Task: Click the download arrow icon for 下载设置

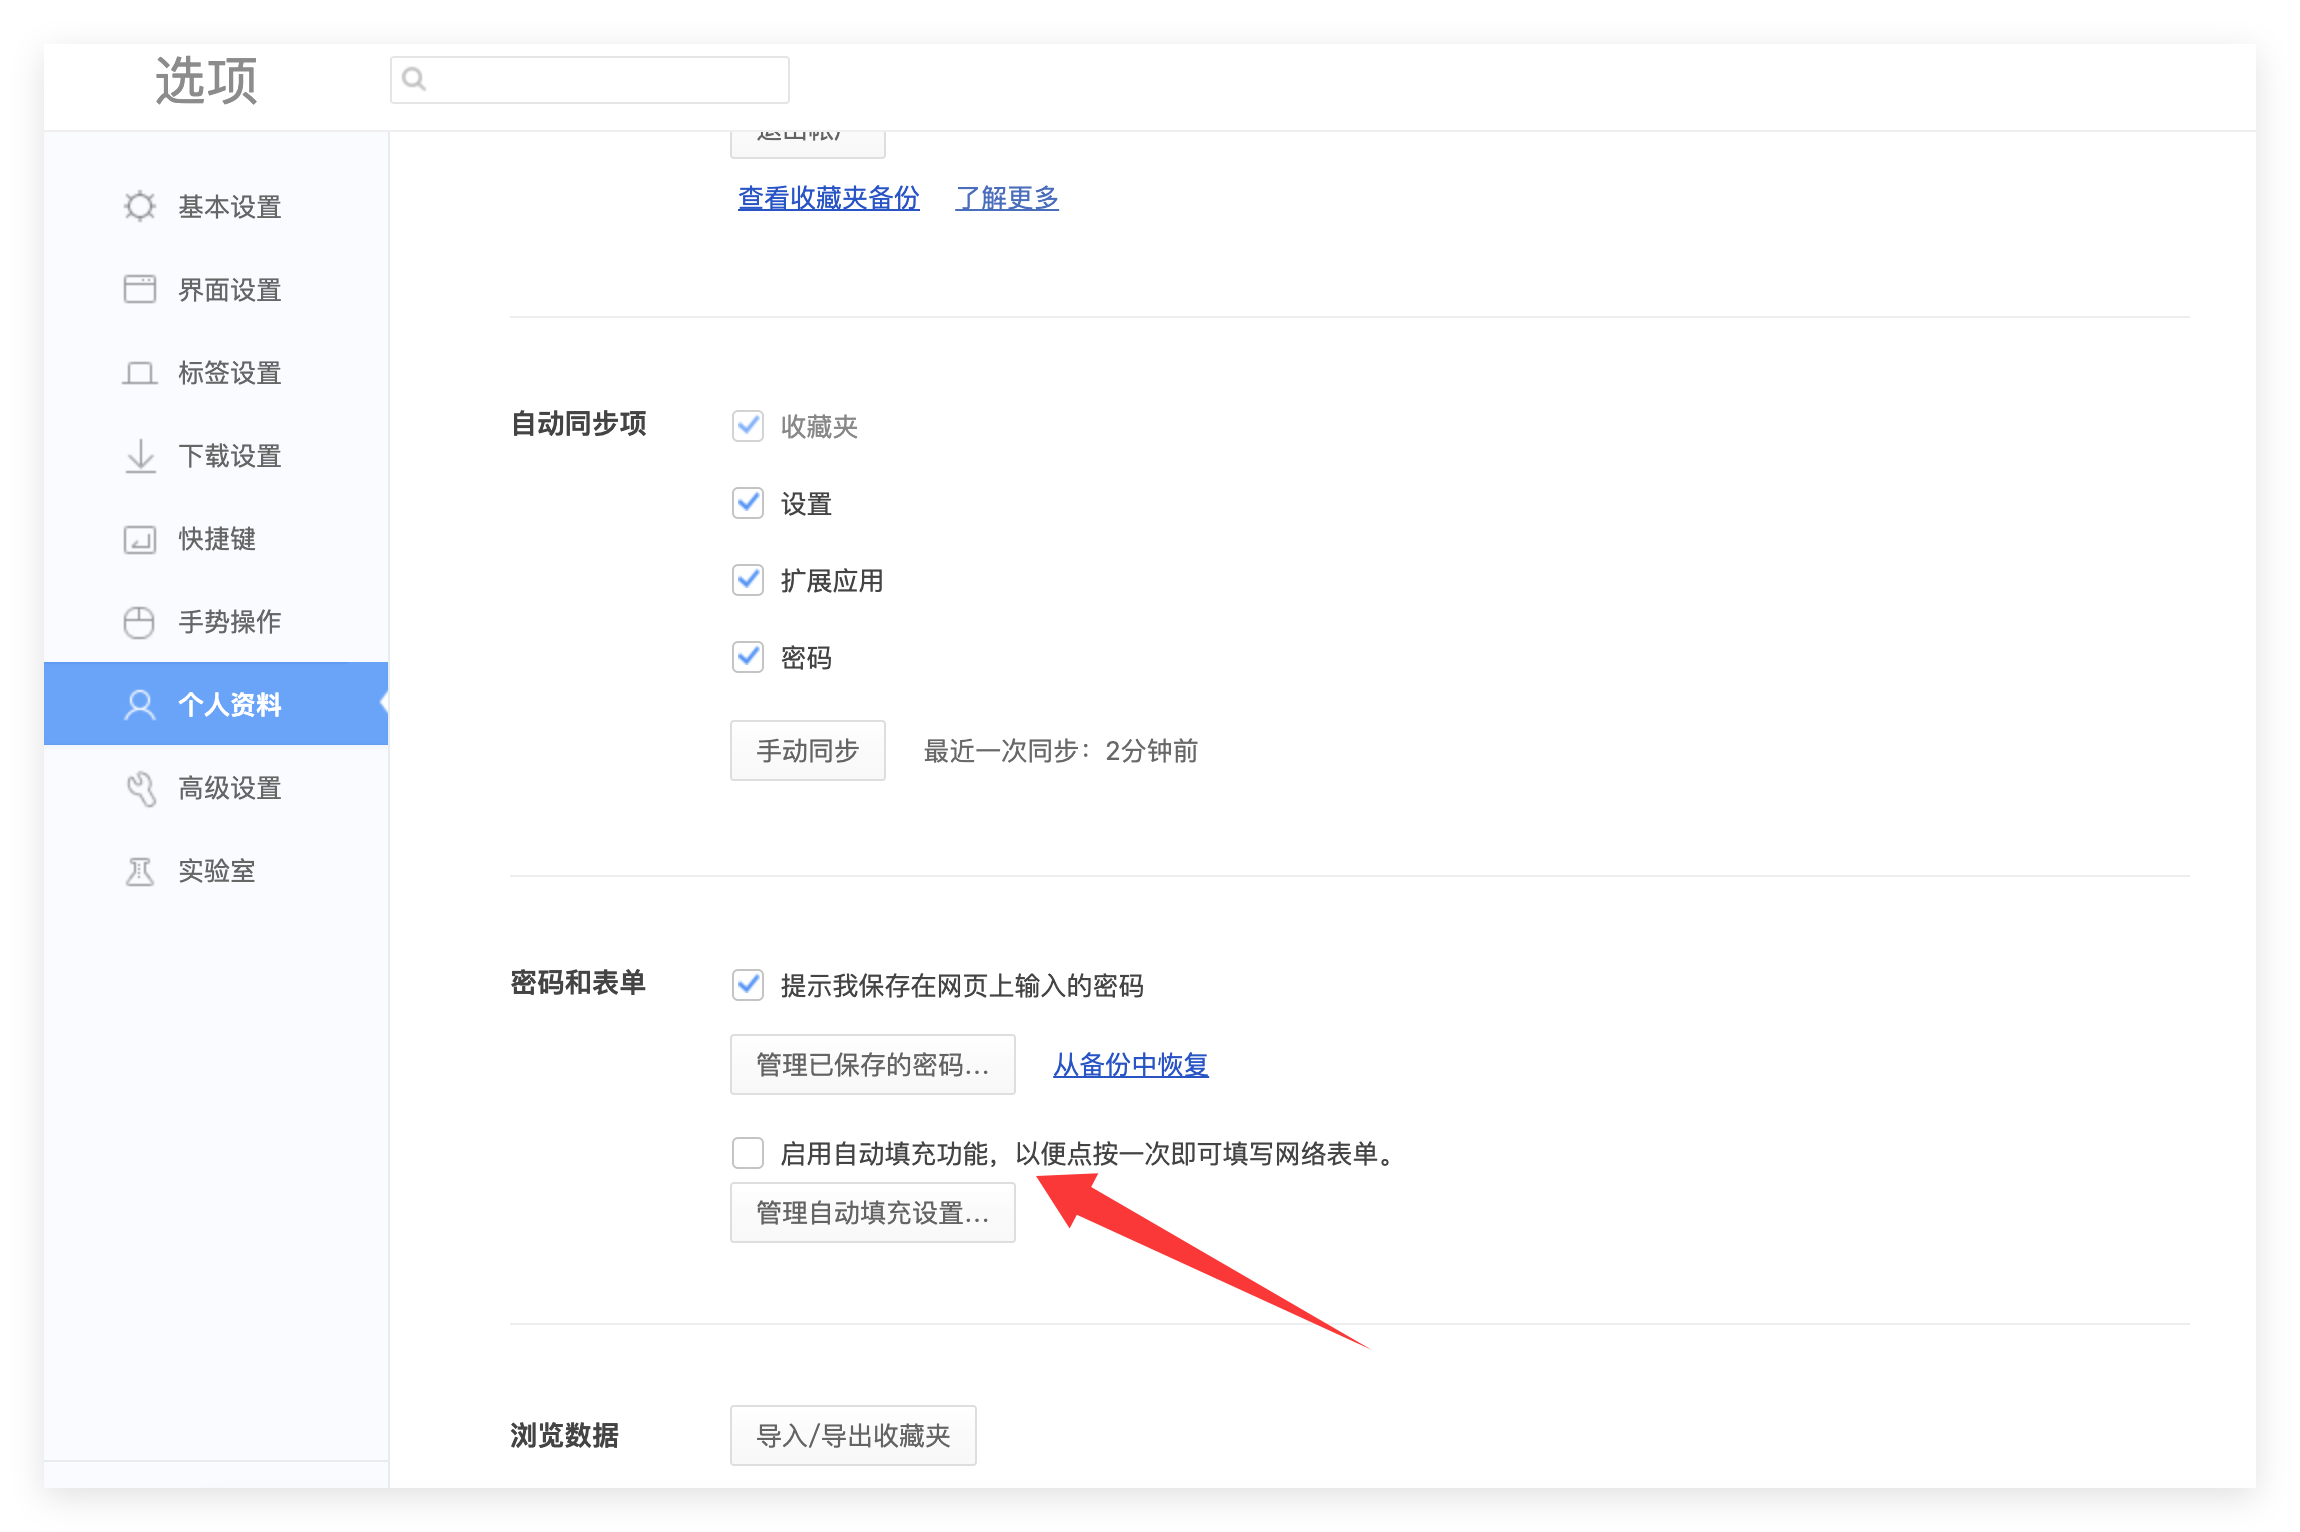Action: (x=140, y=456)
